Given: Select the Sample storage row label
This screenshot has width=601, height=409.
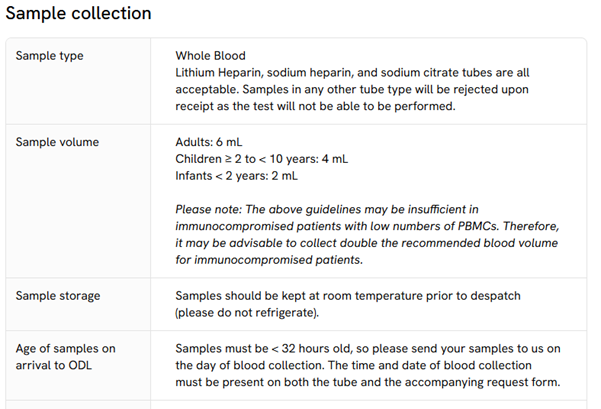Looking at the screenshot, I should 58,296.
